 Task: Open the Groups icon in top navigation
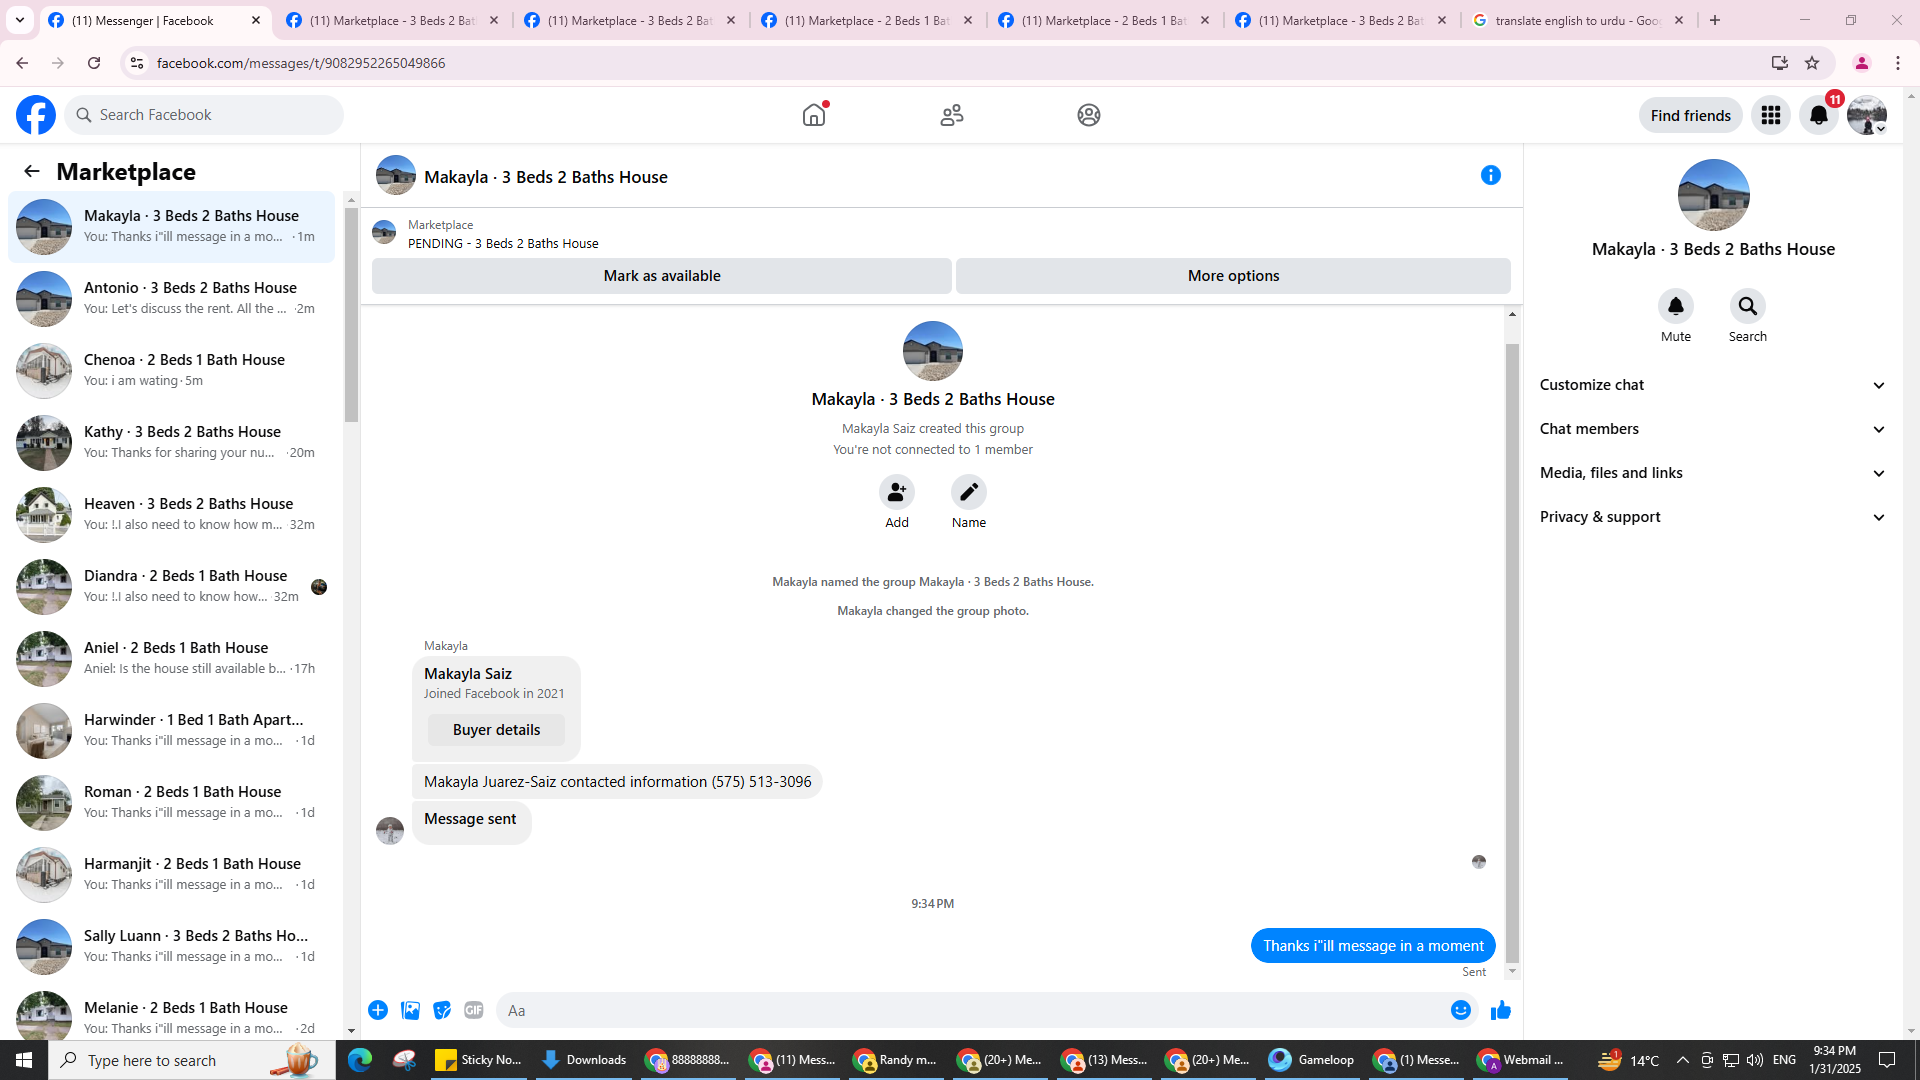pyautogui.click(x=1089, y=115)
